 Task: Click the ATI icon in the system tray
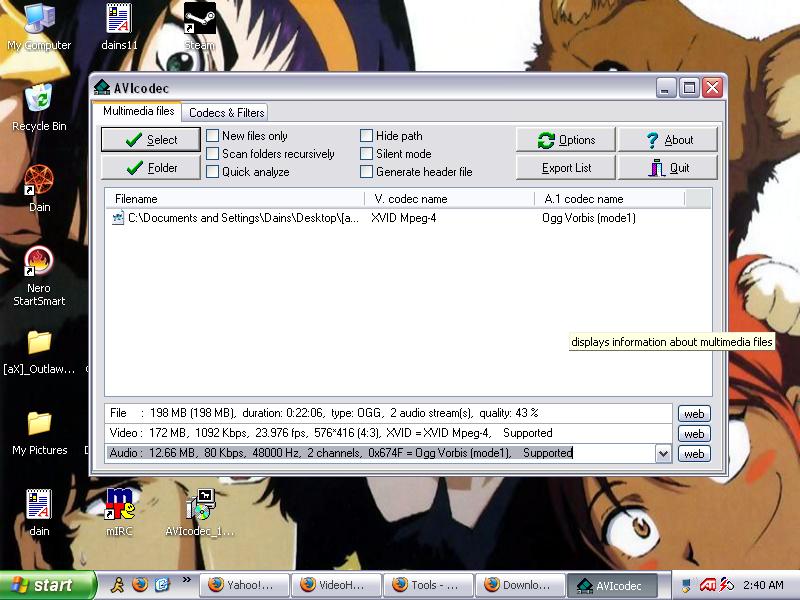707,585
